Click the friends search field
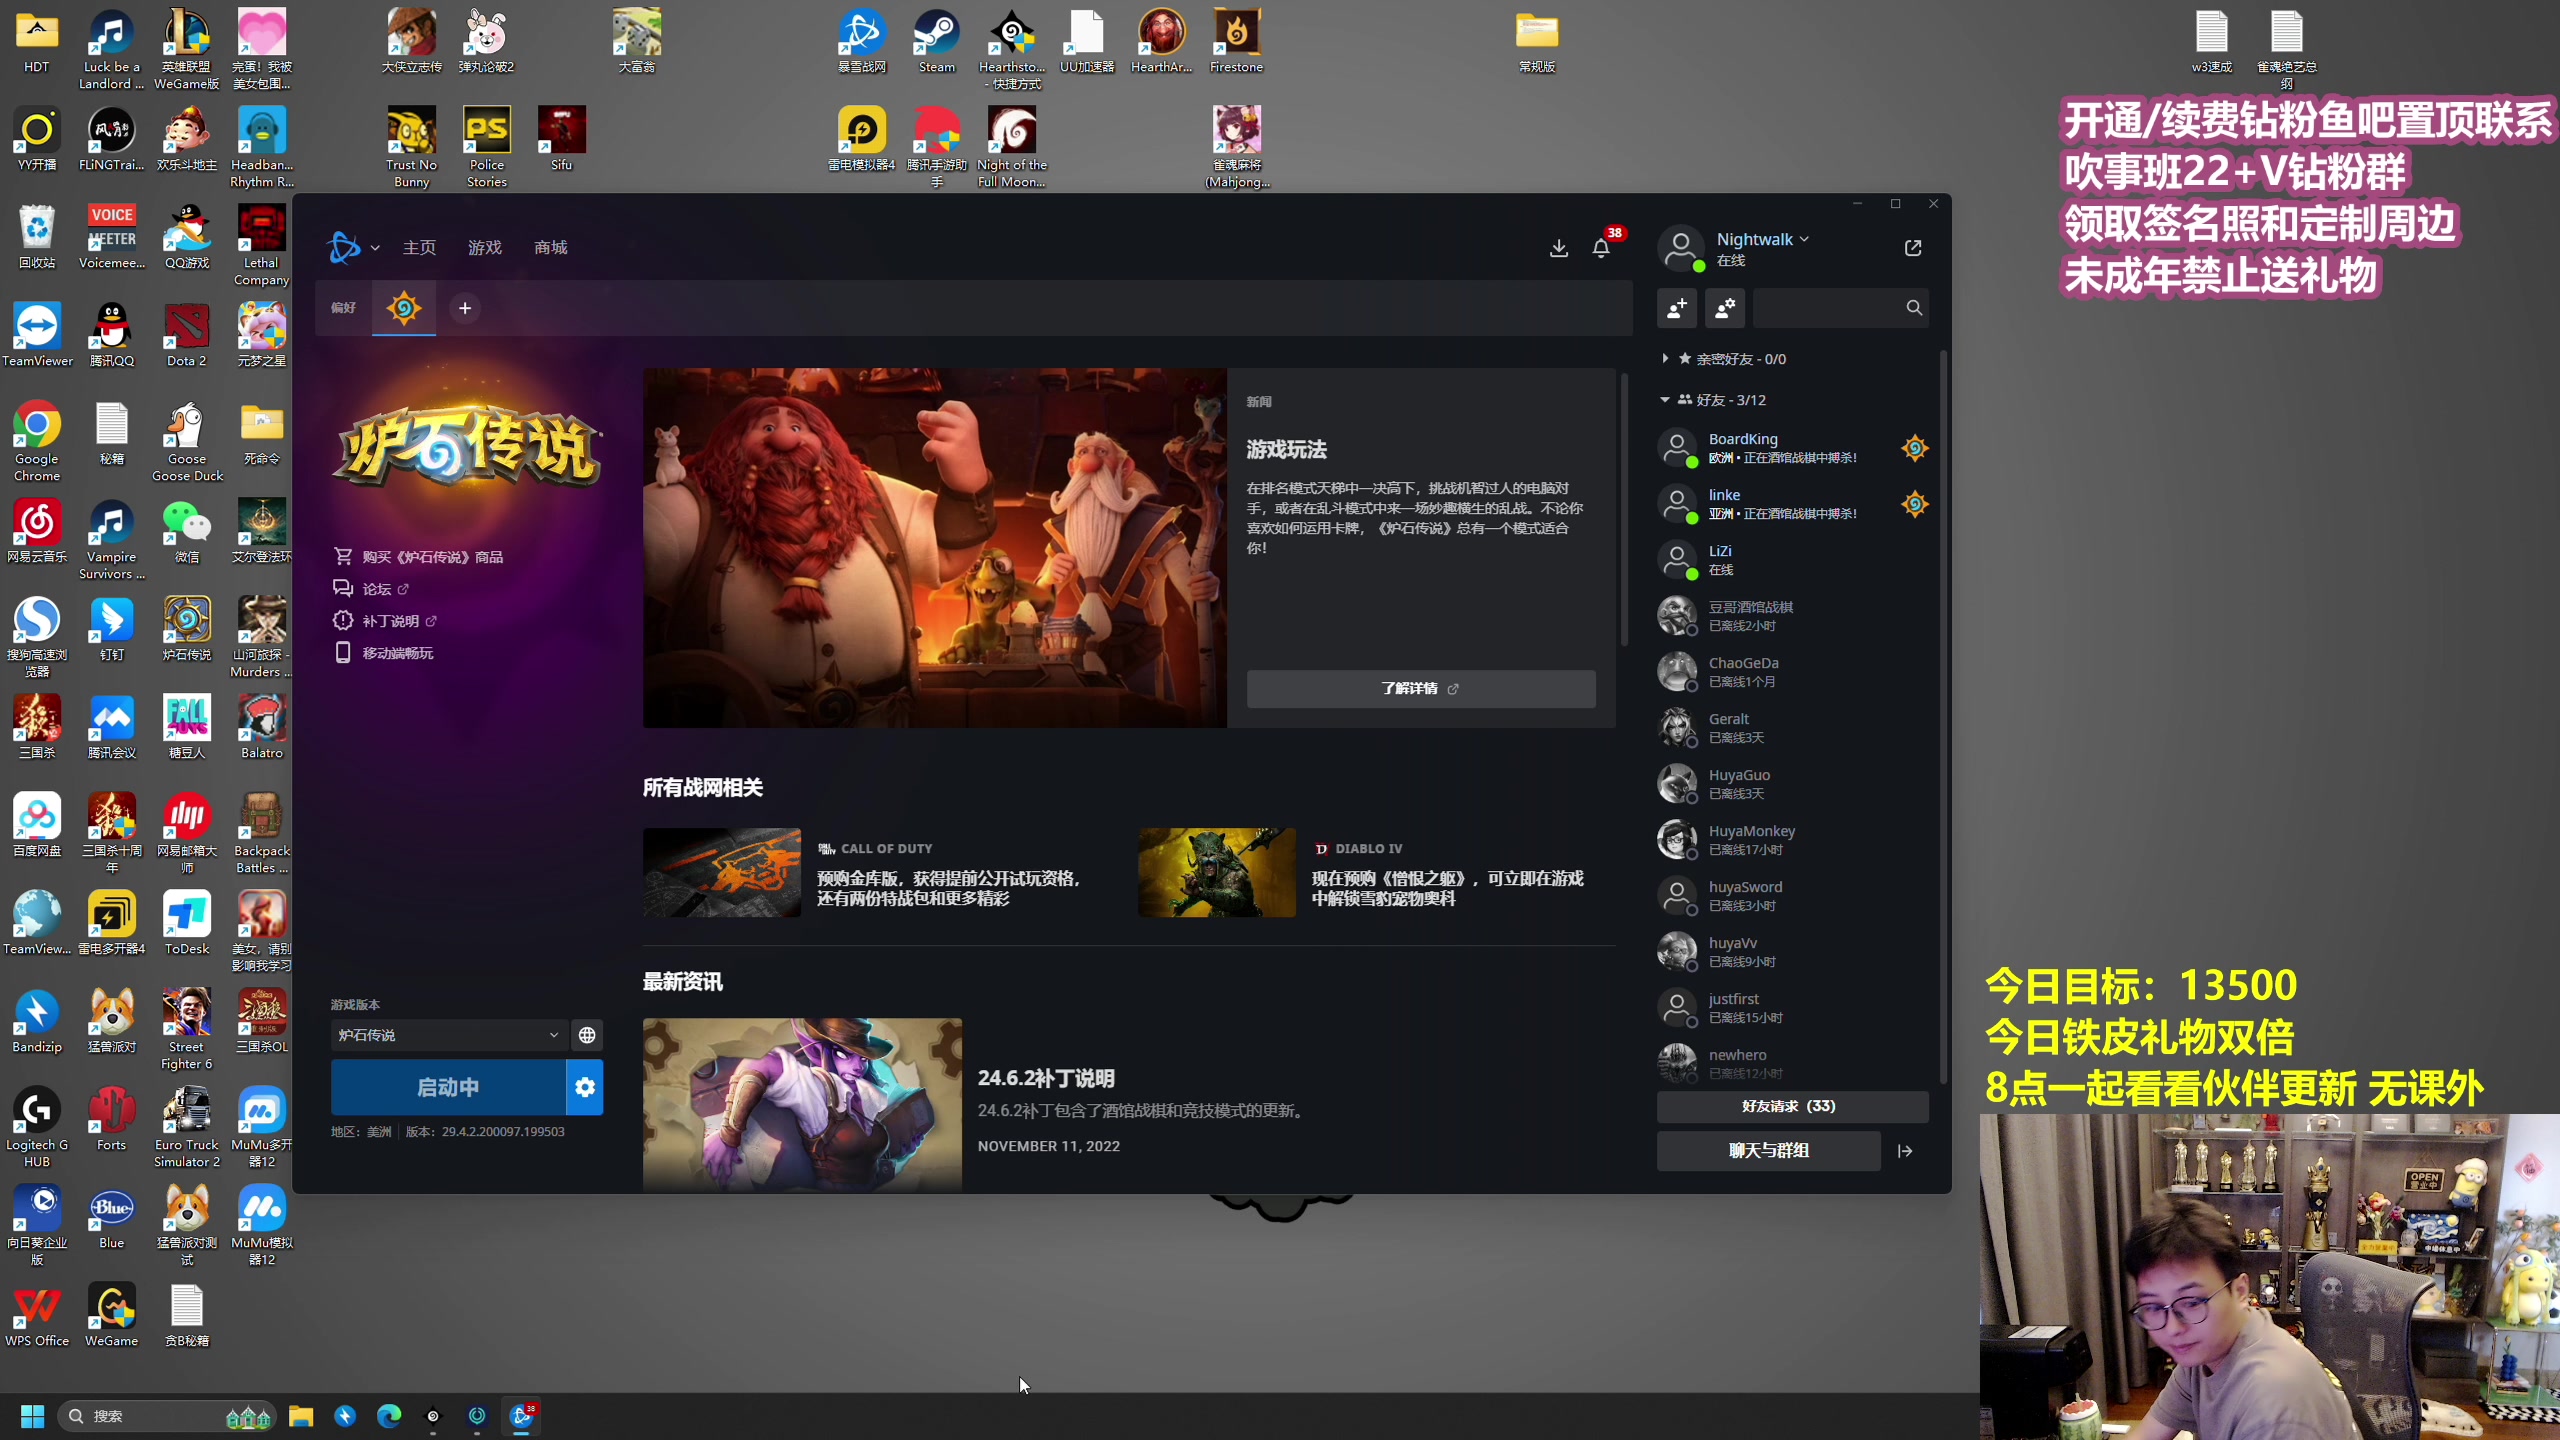 (x=1840, y=308)
